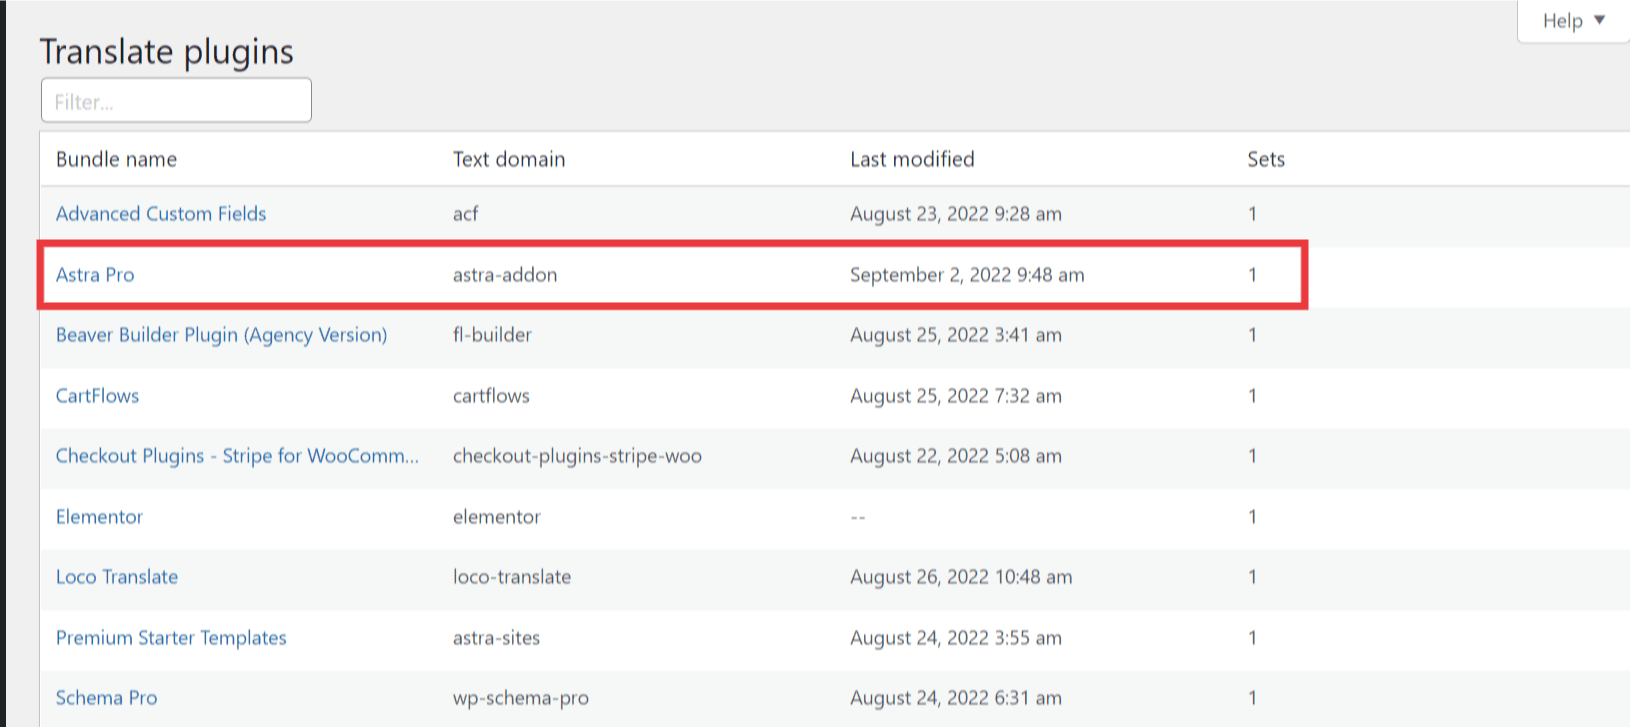Open the Advanced Custom Fields bundle
Viewport: 1630px width, 727px height.
(161, 213)
